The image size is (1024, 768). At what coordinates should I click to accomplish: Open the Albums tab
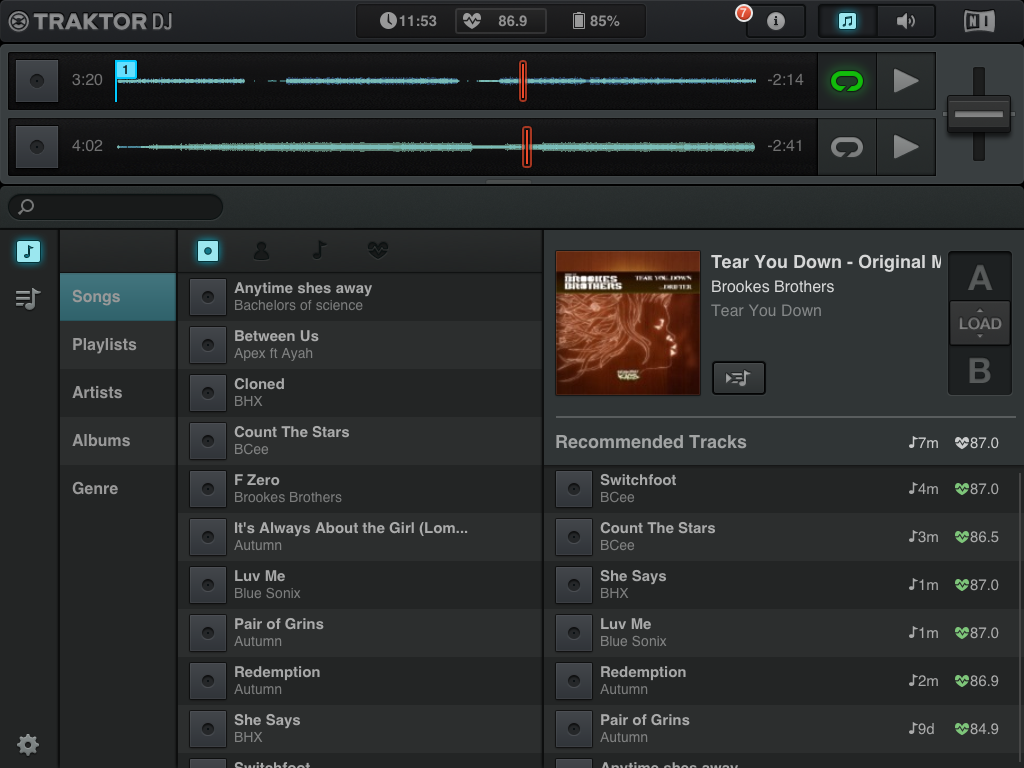coord(118,441)
